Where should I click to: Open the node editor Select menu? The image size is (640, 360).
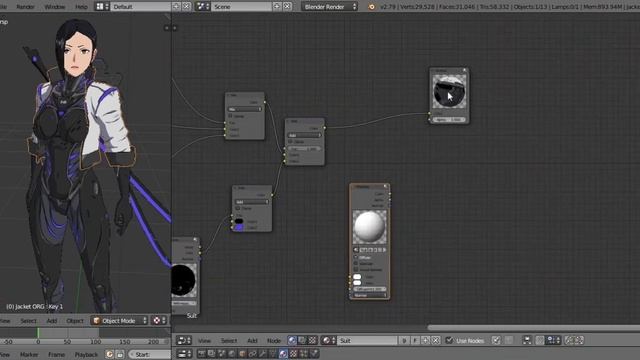point(229,340)
